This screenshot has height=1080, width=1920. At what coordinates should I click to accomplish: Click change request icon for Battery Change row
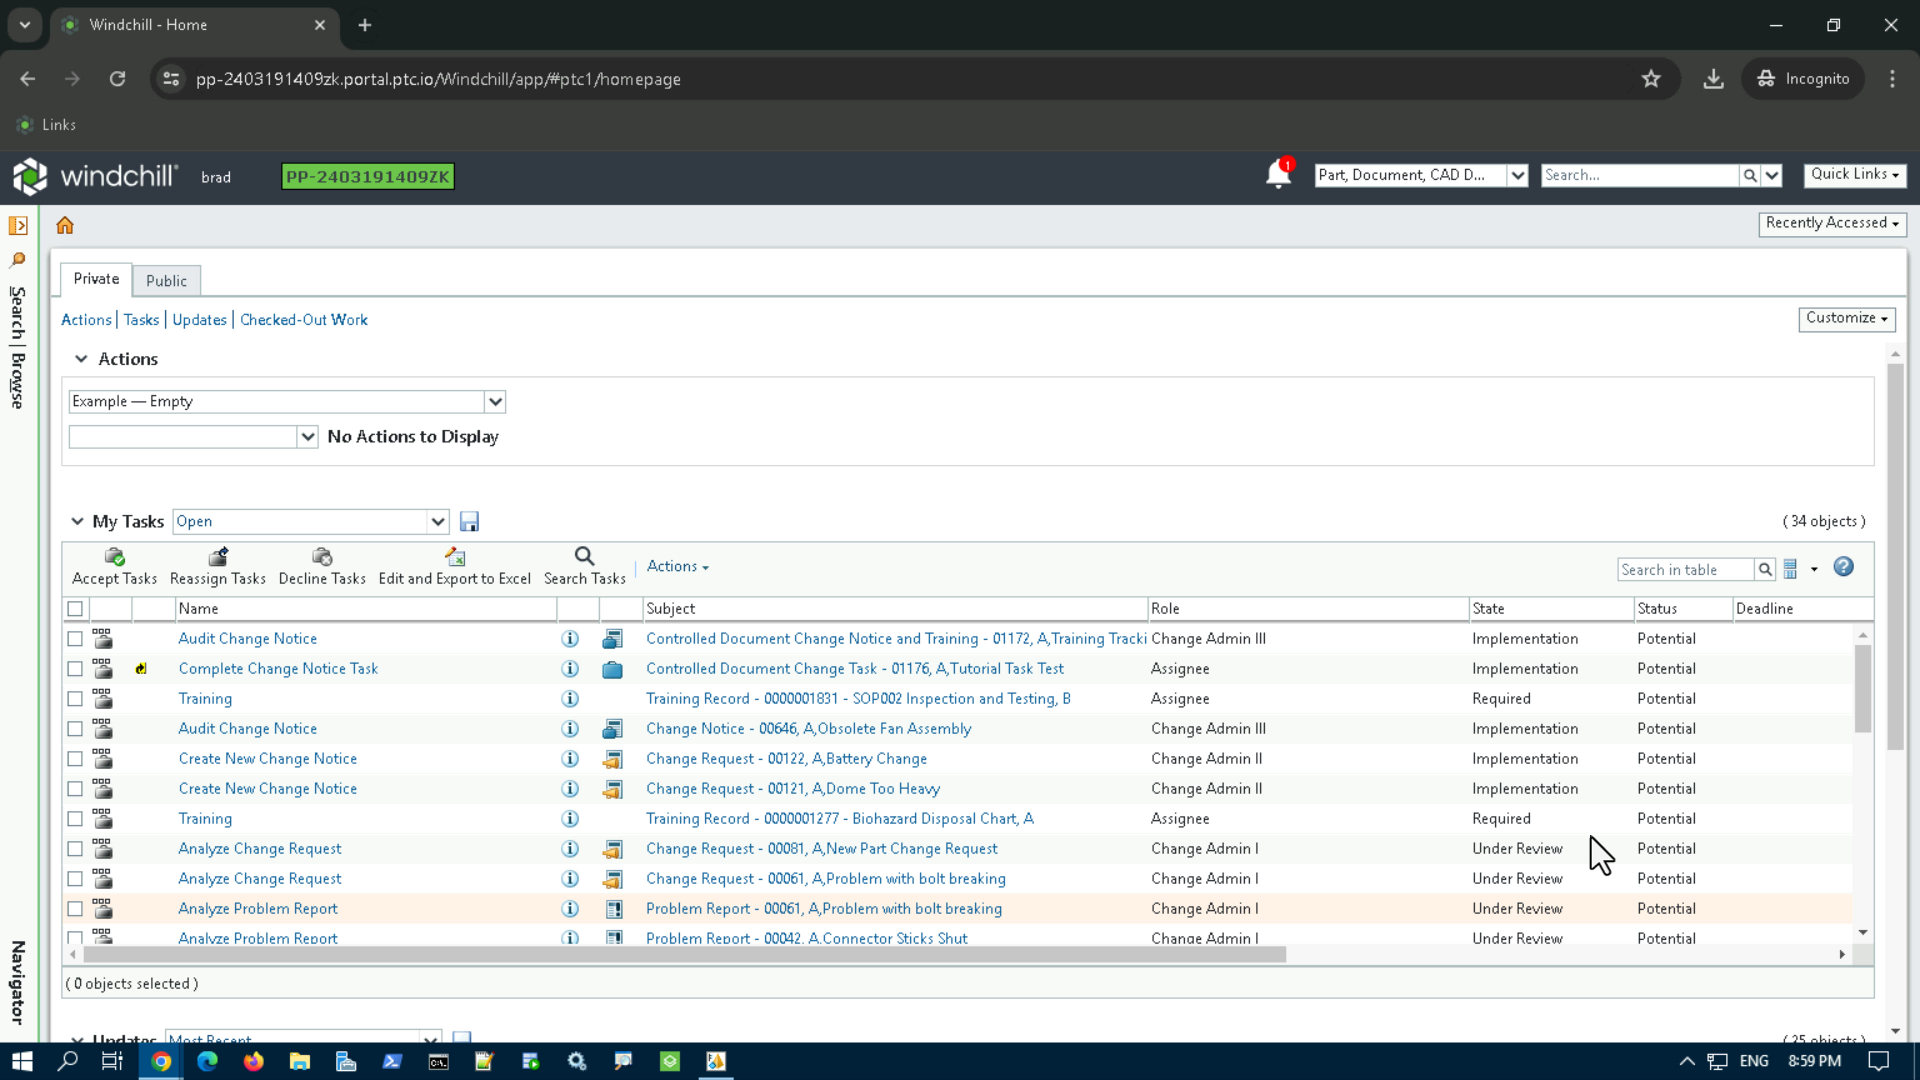(613, 759)
